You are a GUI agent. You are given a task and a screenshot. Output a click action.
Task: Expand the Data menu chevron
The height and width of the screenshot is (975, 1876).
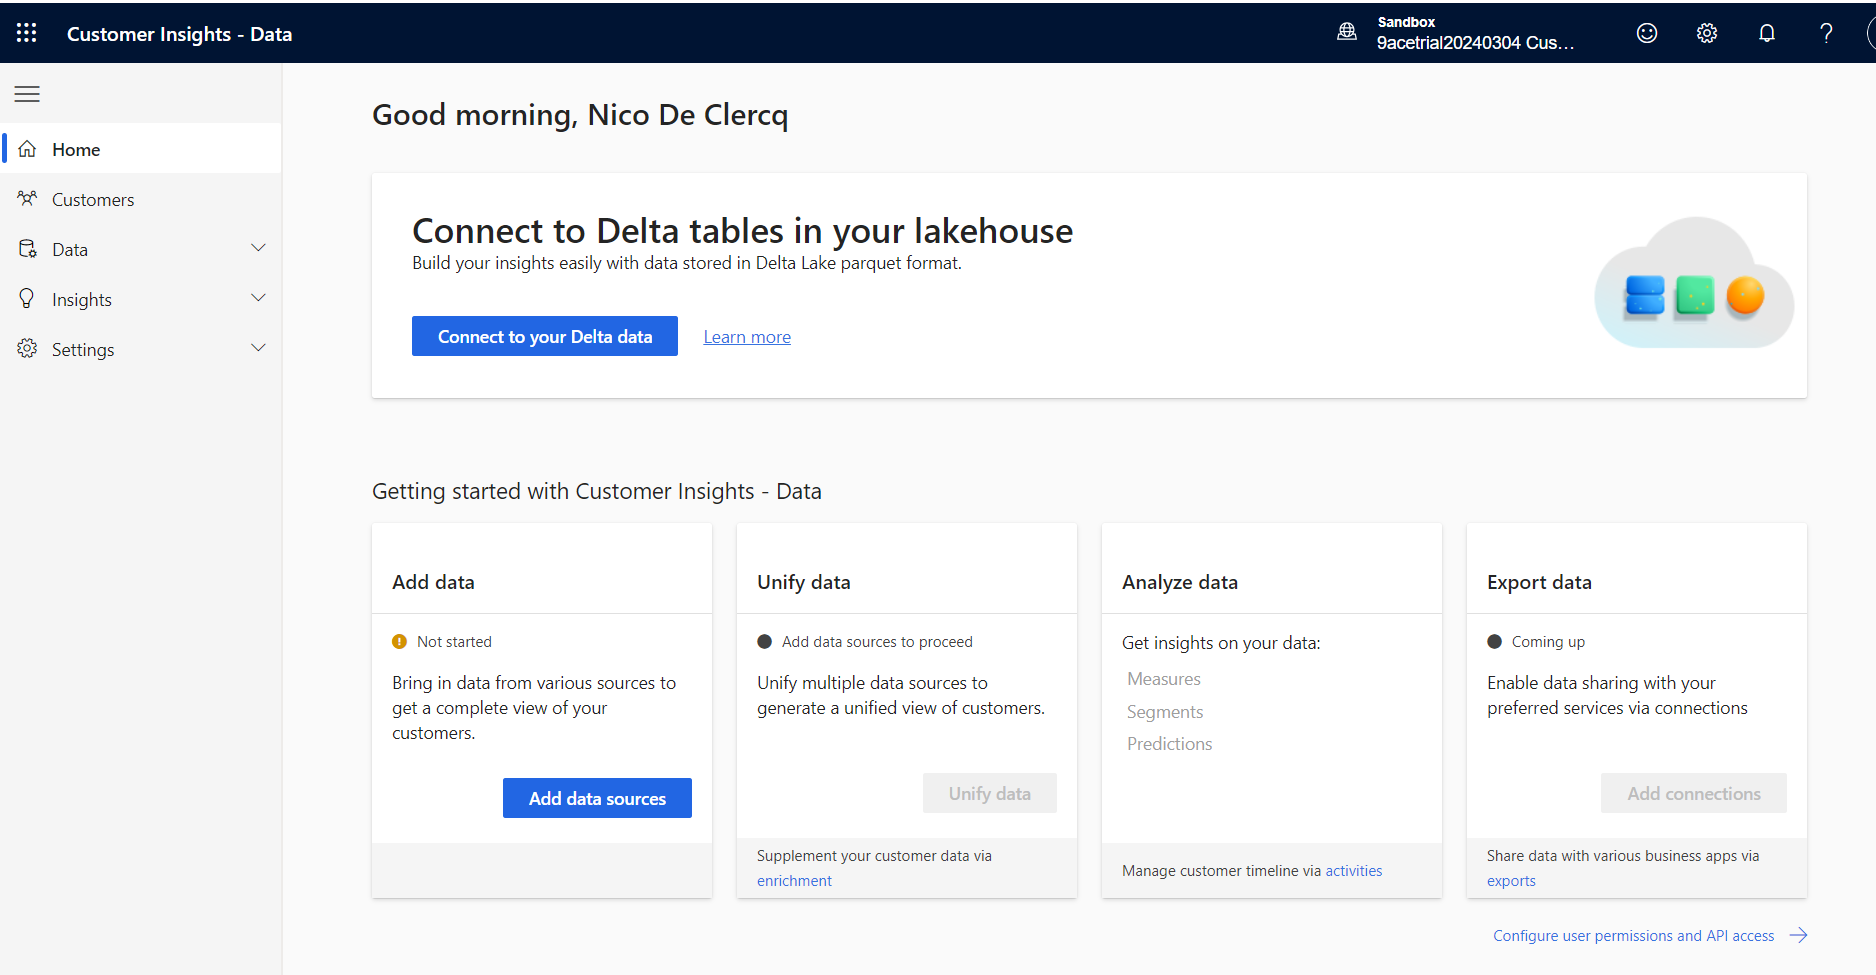258,248
